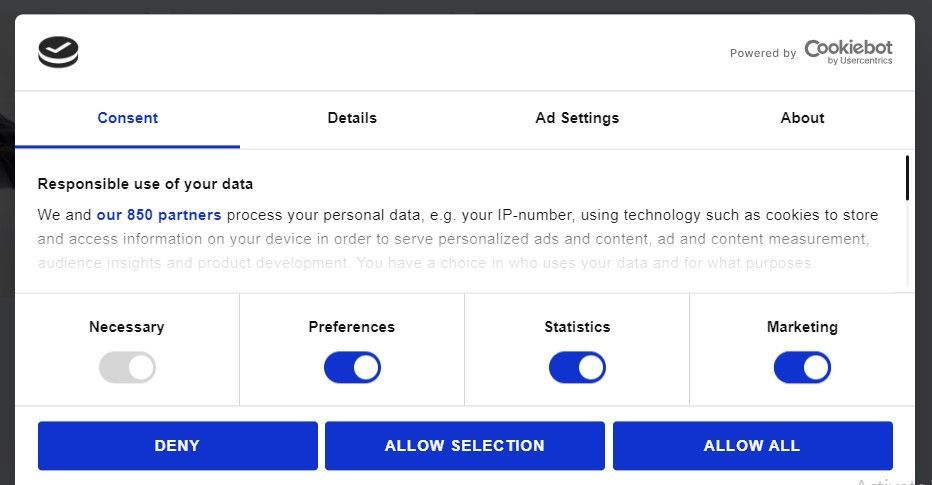This screenshot has width=932, height=485.
Task: Click the "Marketing" category label text
Action: [802, 327]
